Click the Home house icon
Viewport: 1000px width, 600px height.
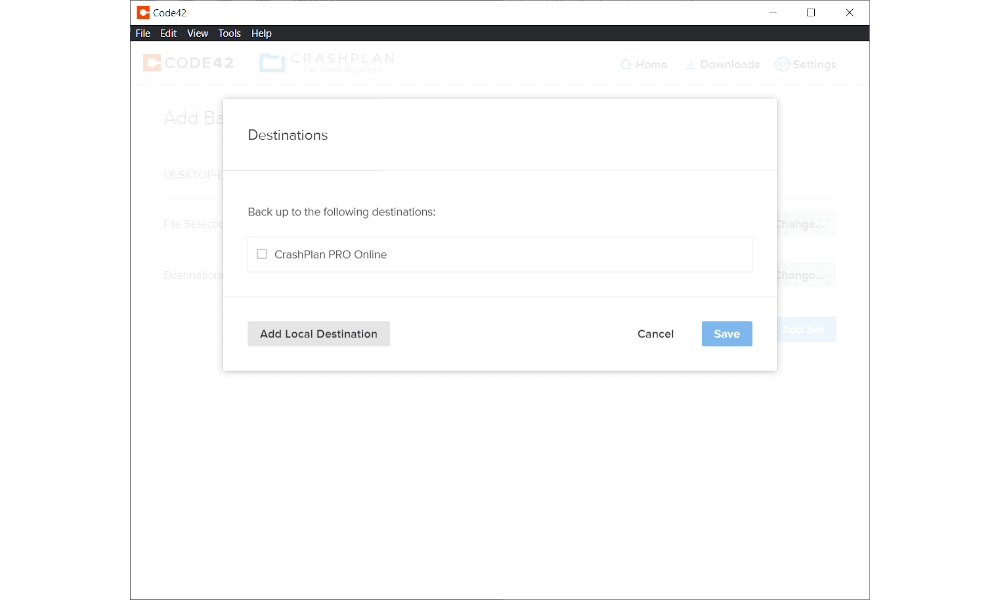pyautogui.click(x=626, y=64)
